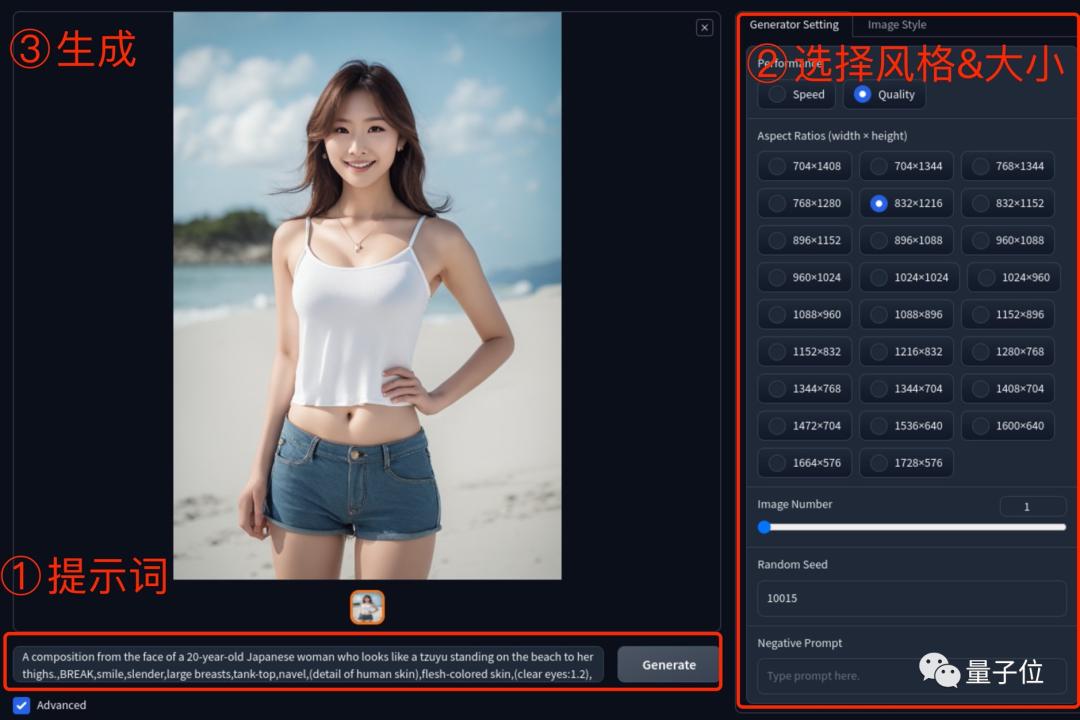Choose the 832×1216 aspect ratio
Screen dimensions: 1080x720
906,203
